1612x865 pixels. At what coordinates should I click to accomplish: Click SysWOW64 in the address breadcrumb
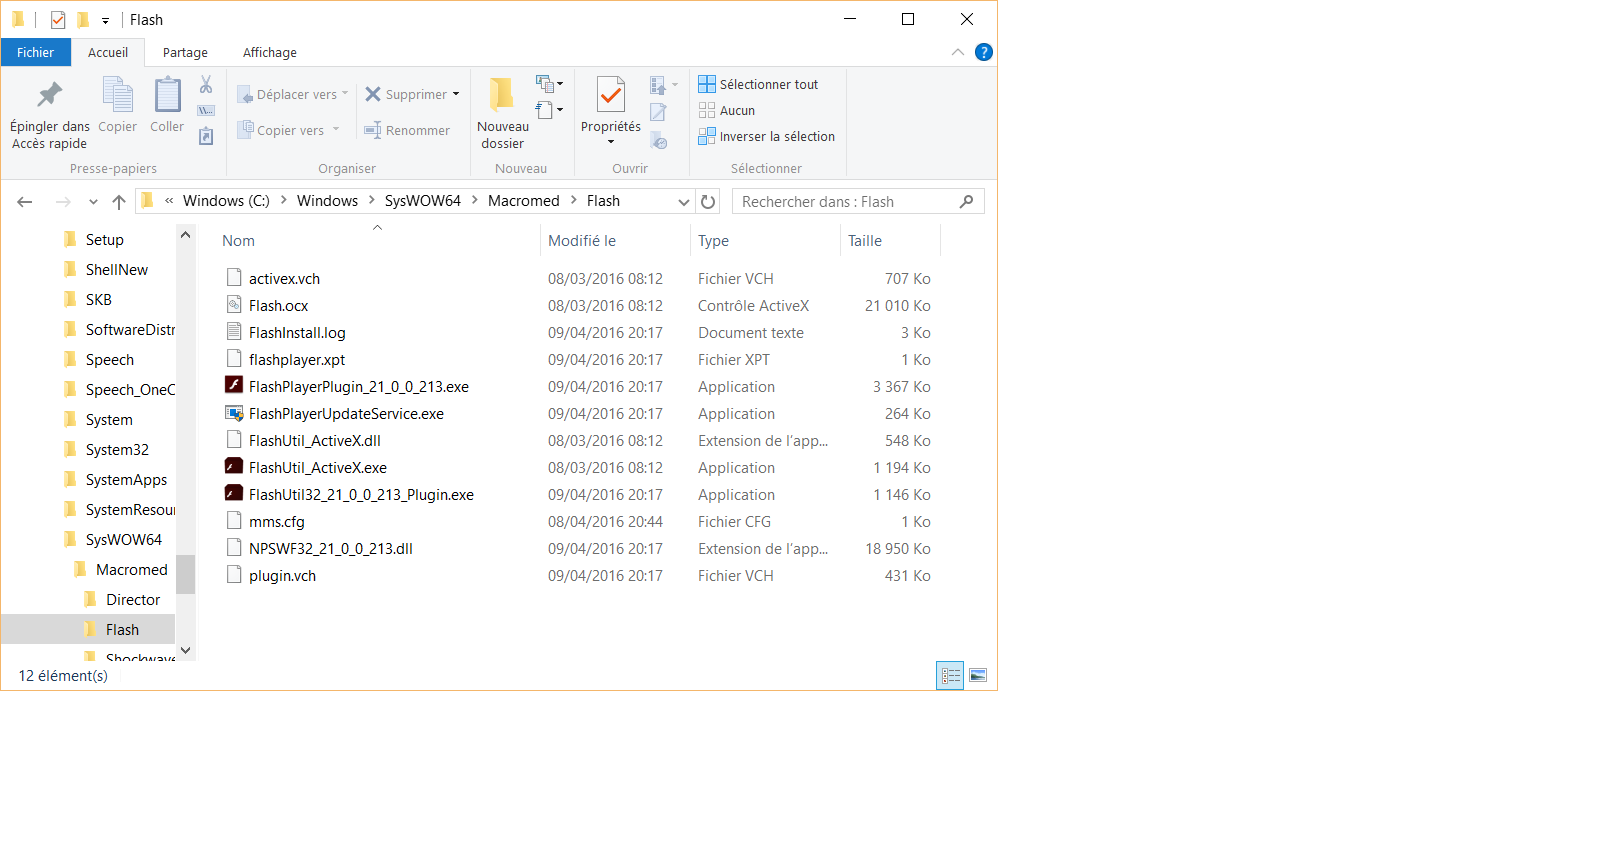coord(422,201)
